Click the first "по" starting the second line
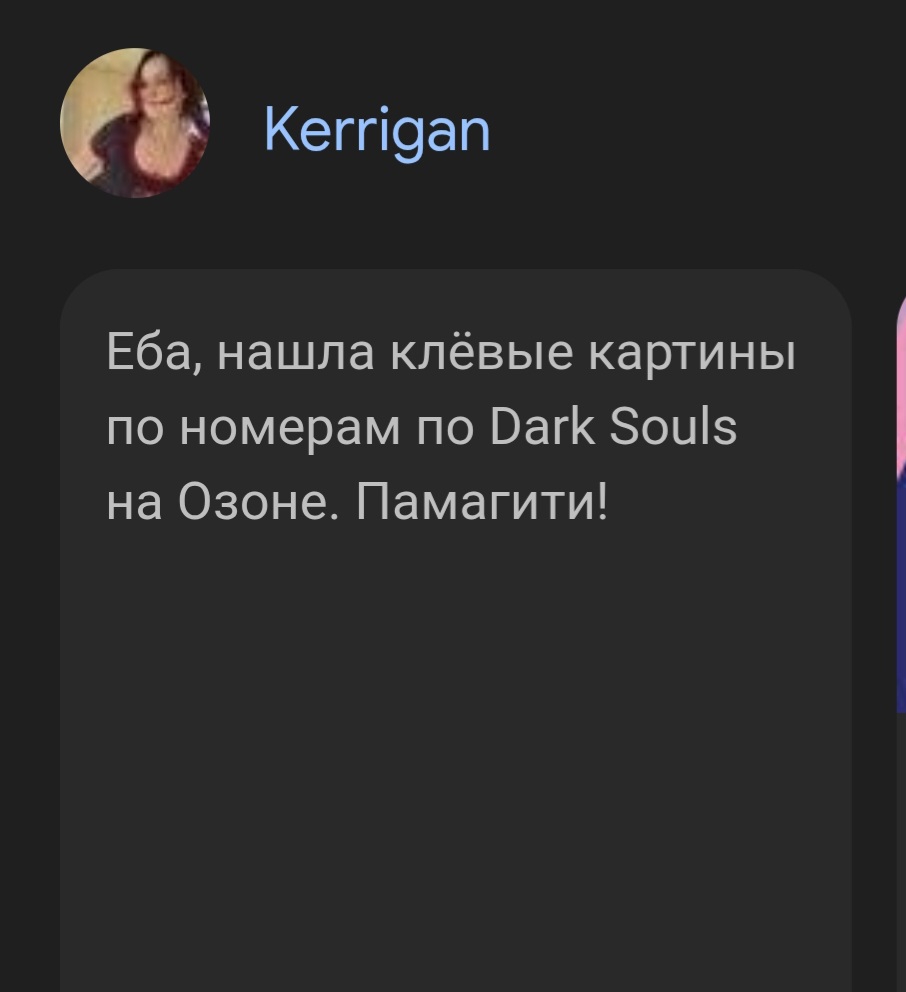 click(135, 430)
